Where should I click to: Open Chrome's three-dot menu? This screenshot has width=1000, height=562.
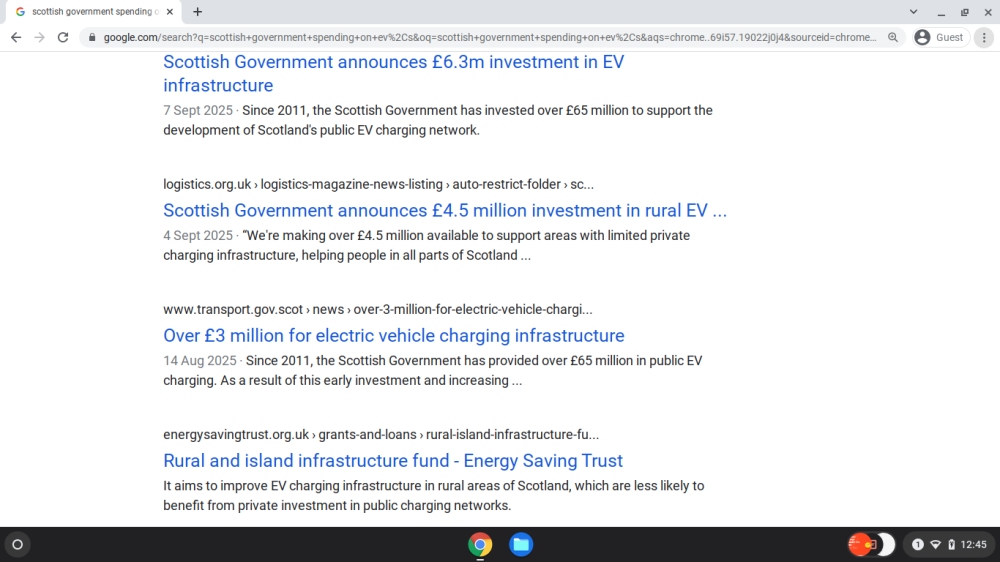click(984, 38)
